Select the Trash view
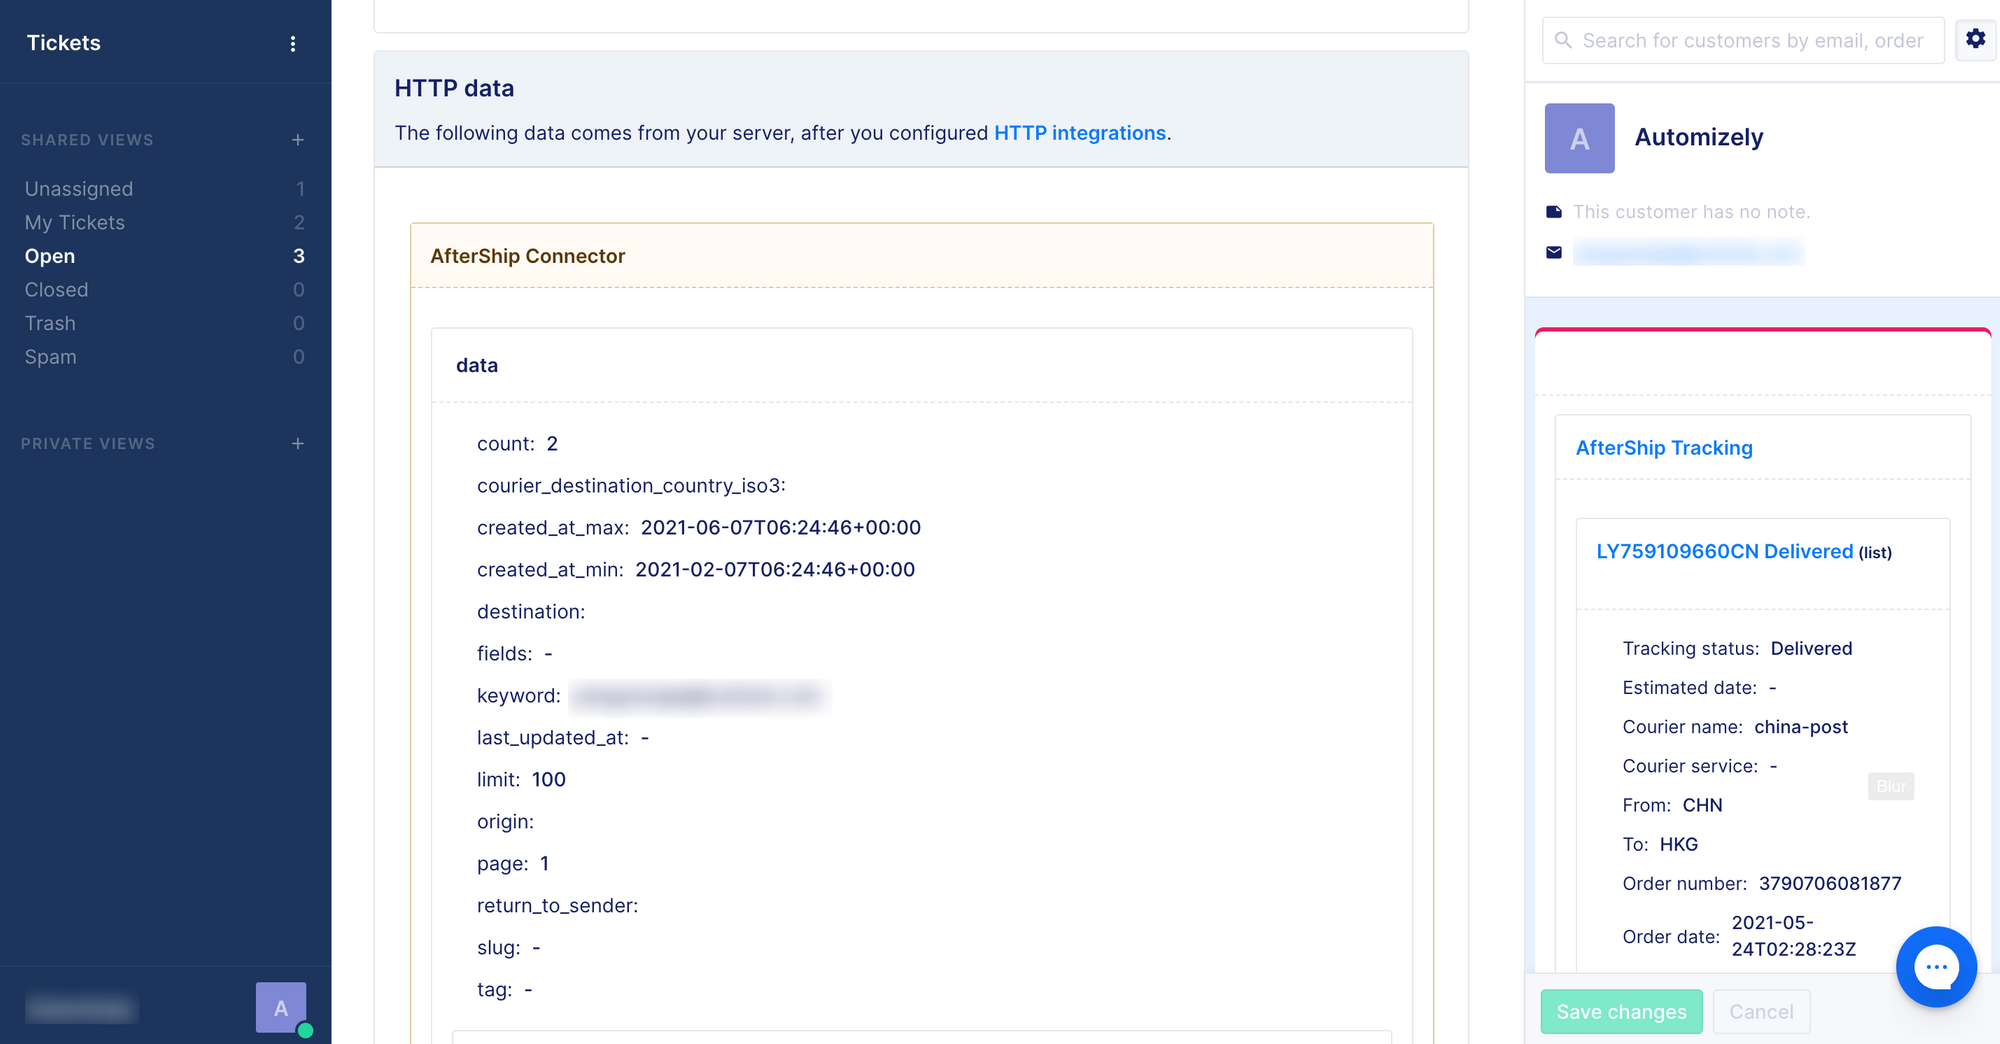 (165, 323)
